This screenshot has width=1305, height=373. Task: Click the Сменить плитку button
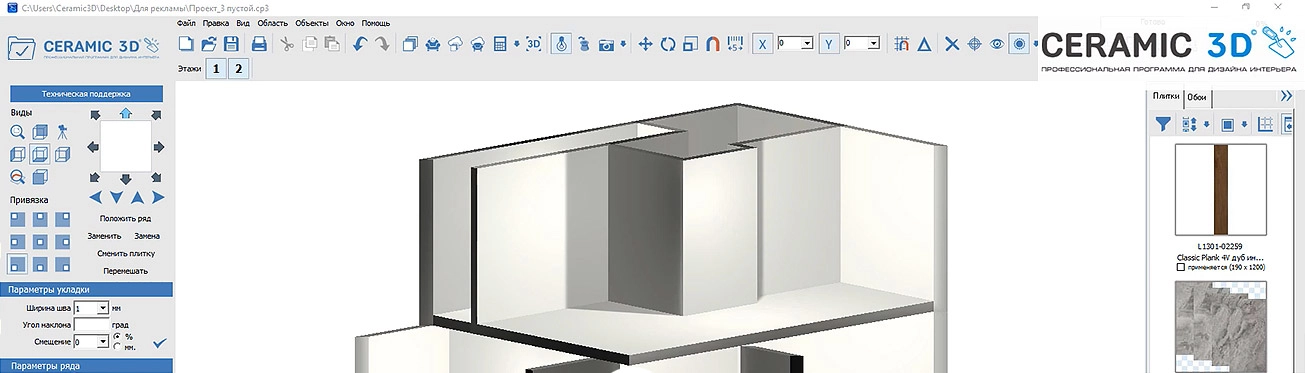pos(125,254)
